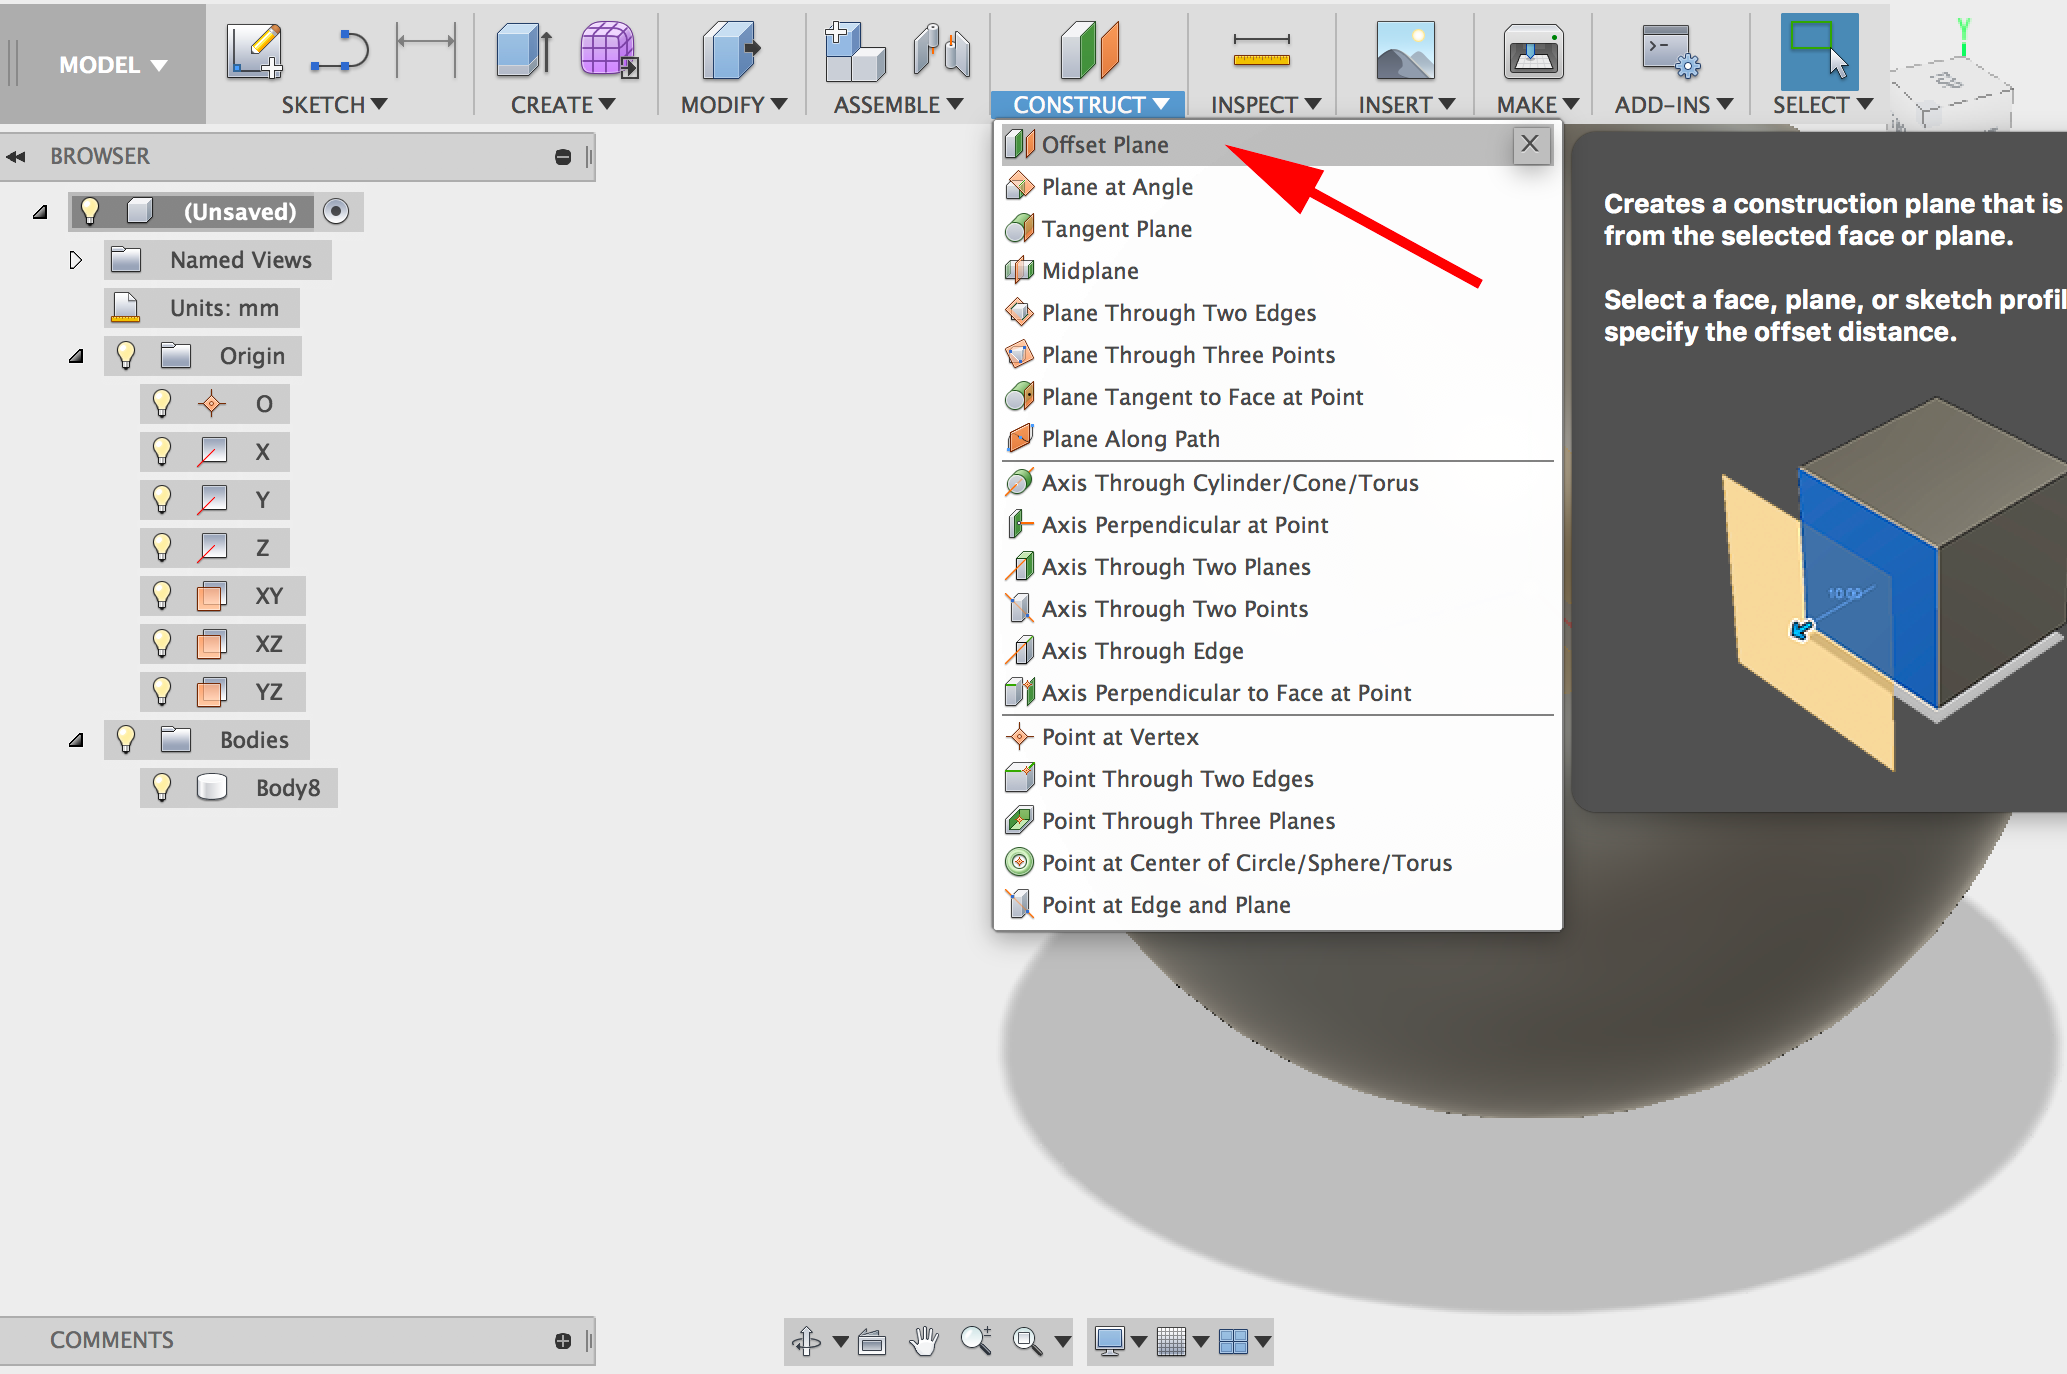Viewport: 2067px width, 1374px height.
Task: Open the MAKE dropdown menu
Action: (x=1537, y=105)
